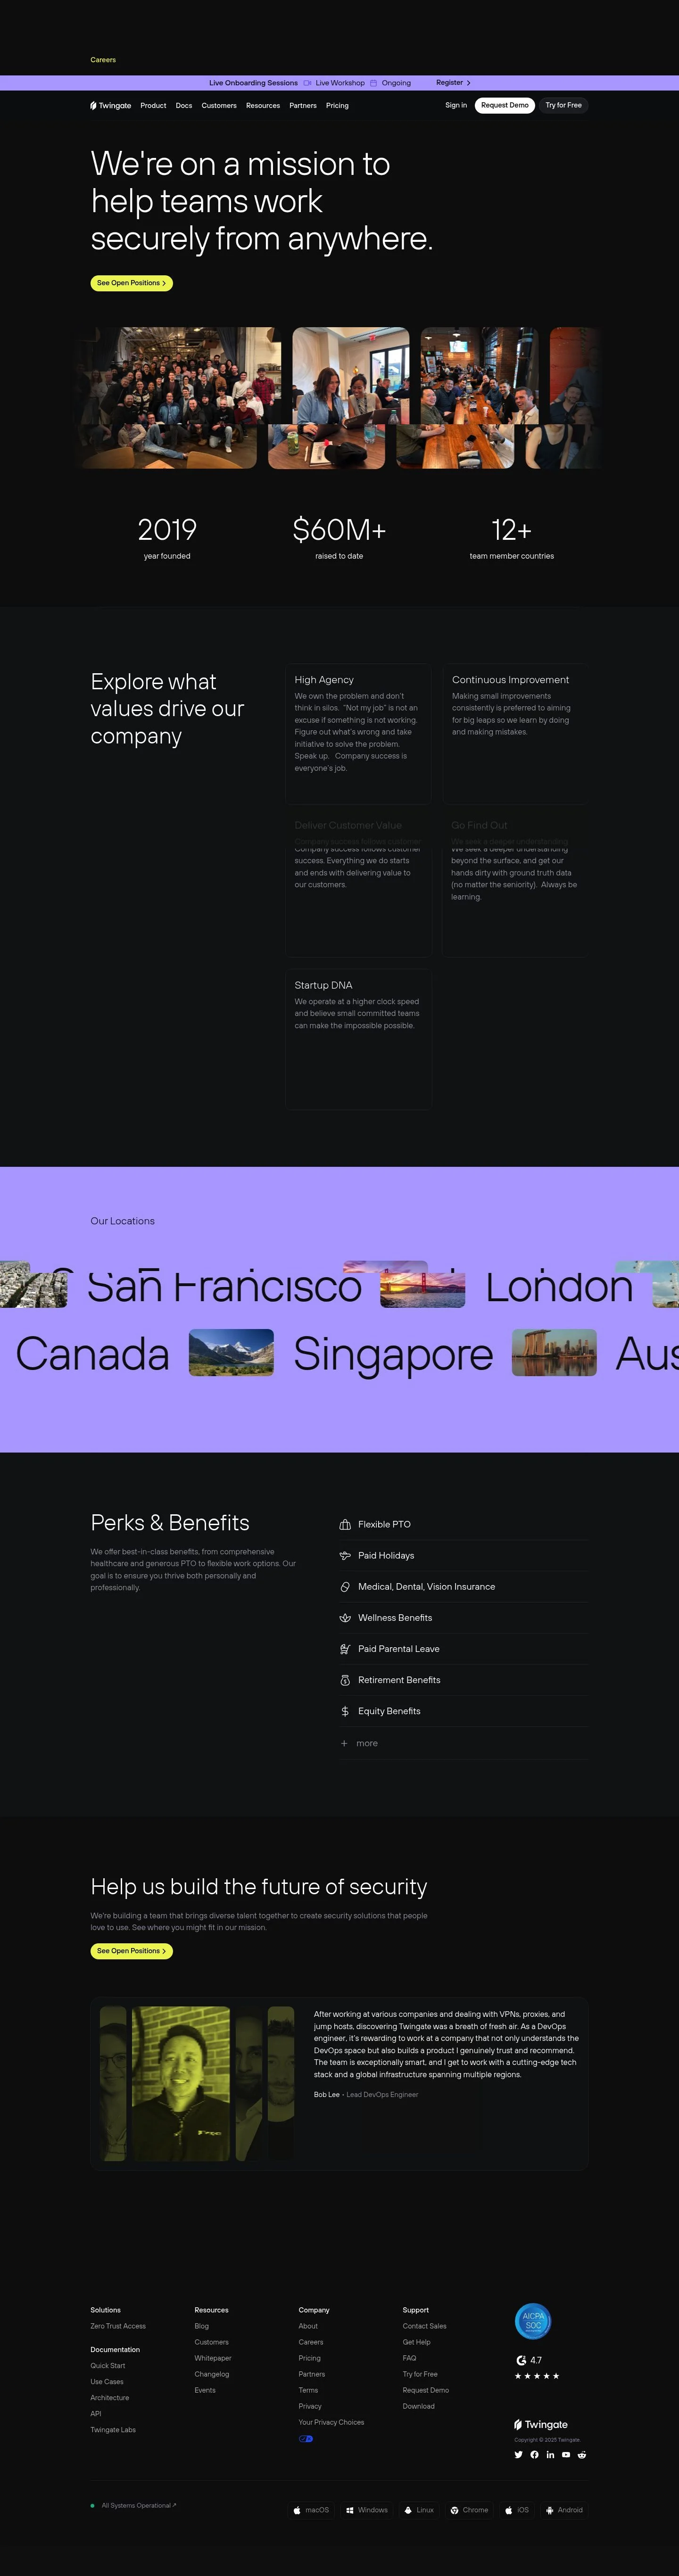Download the Windows client
This screenshot has width=679, height=2576.
point(367,2510)
